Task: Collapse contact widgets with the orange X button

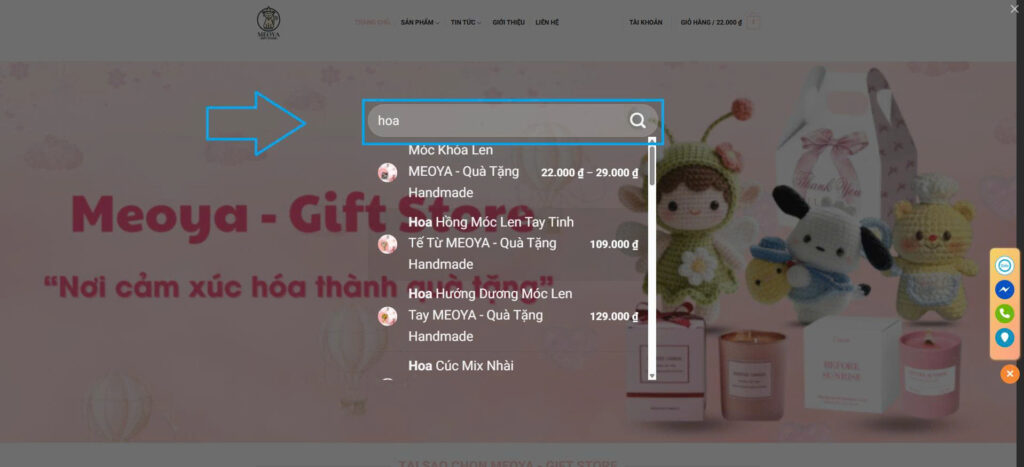Action: (1010, 374)
